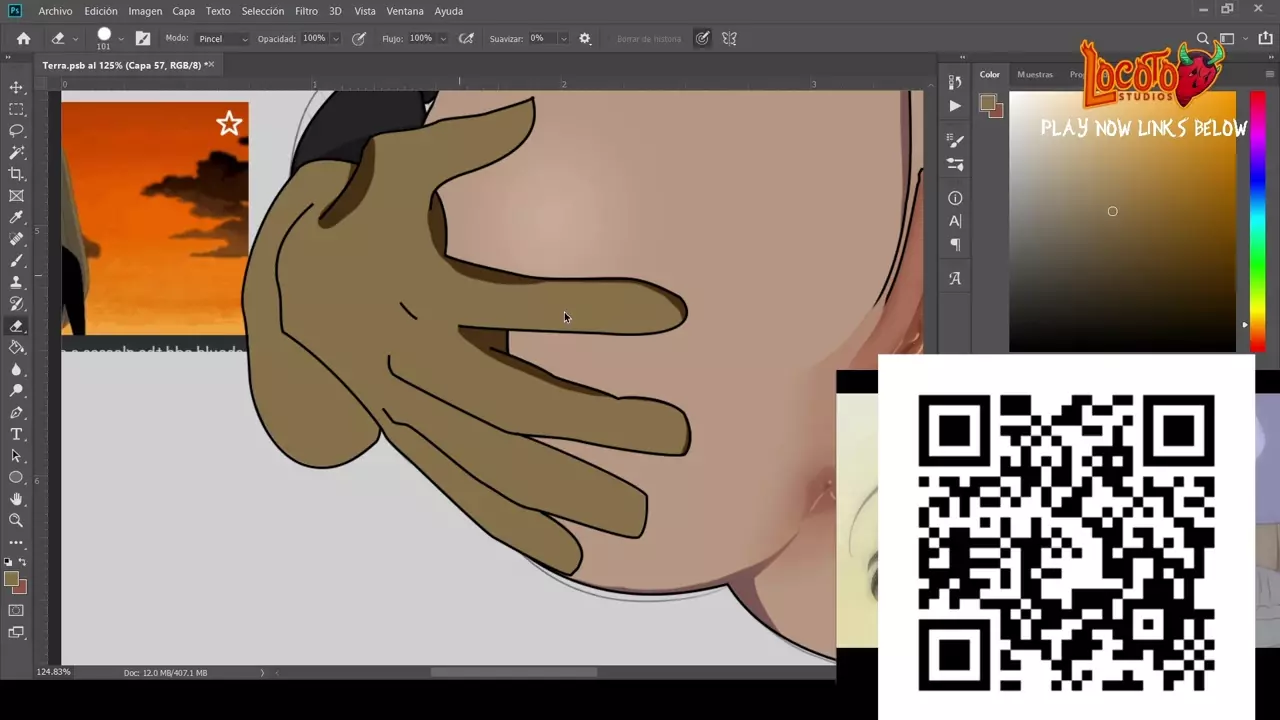1280x720 pixels.
Task: Toggle pressure for opacity button
Action: pyautogui.click(x=358, y=39)
